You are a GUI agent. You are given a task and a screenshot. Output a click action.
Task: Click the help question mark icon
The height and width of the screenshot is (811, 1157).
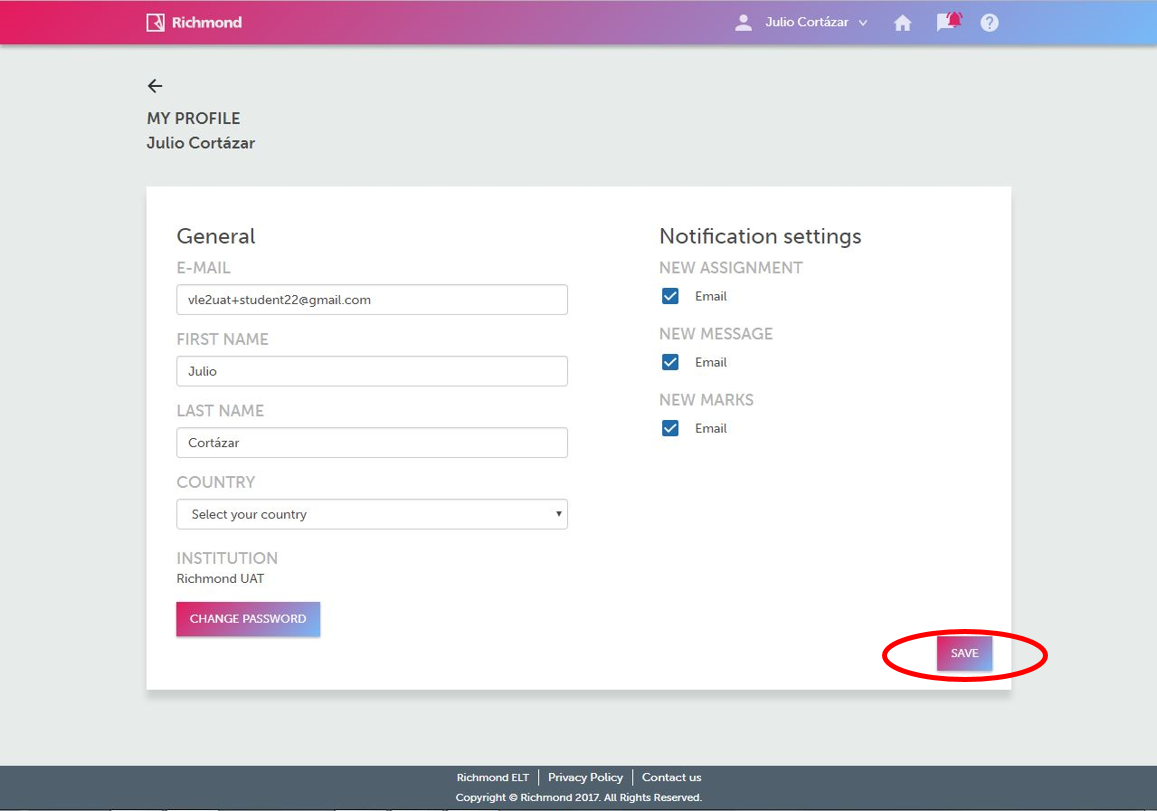coord(989,23)
